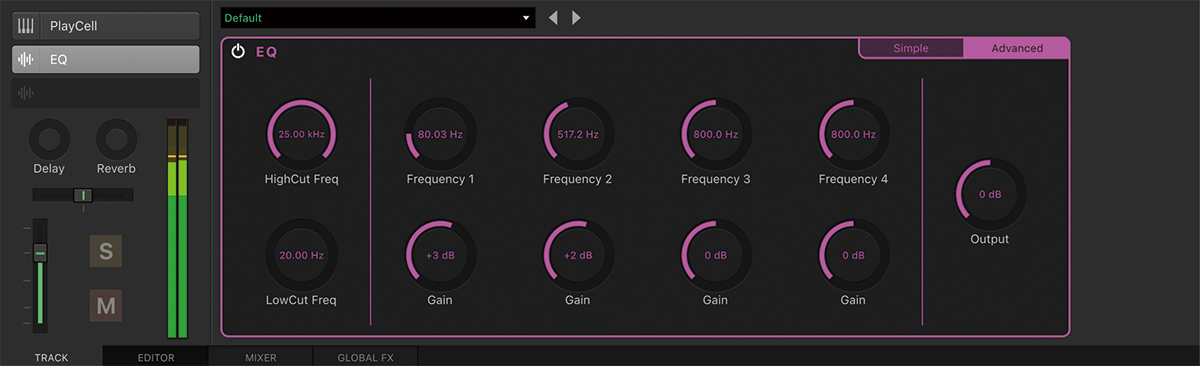Open the GLOBAL FX tab
1200x366 pixels.
click(365, 357)
